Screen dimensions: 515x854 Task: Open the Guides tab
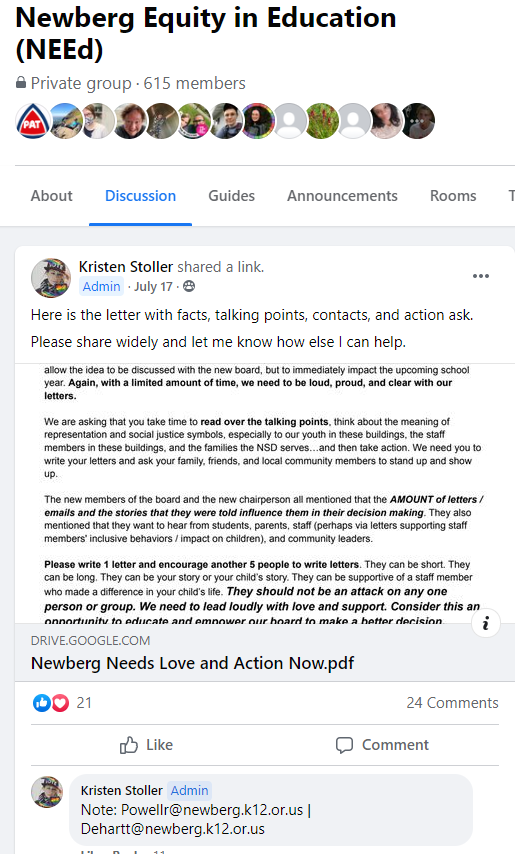point(231,196)
